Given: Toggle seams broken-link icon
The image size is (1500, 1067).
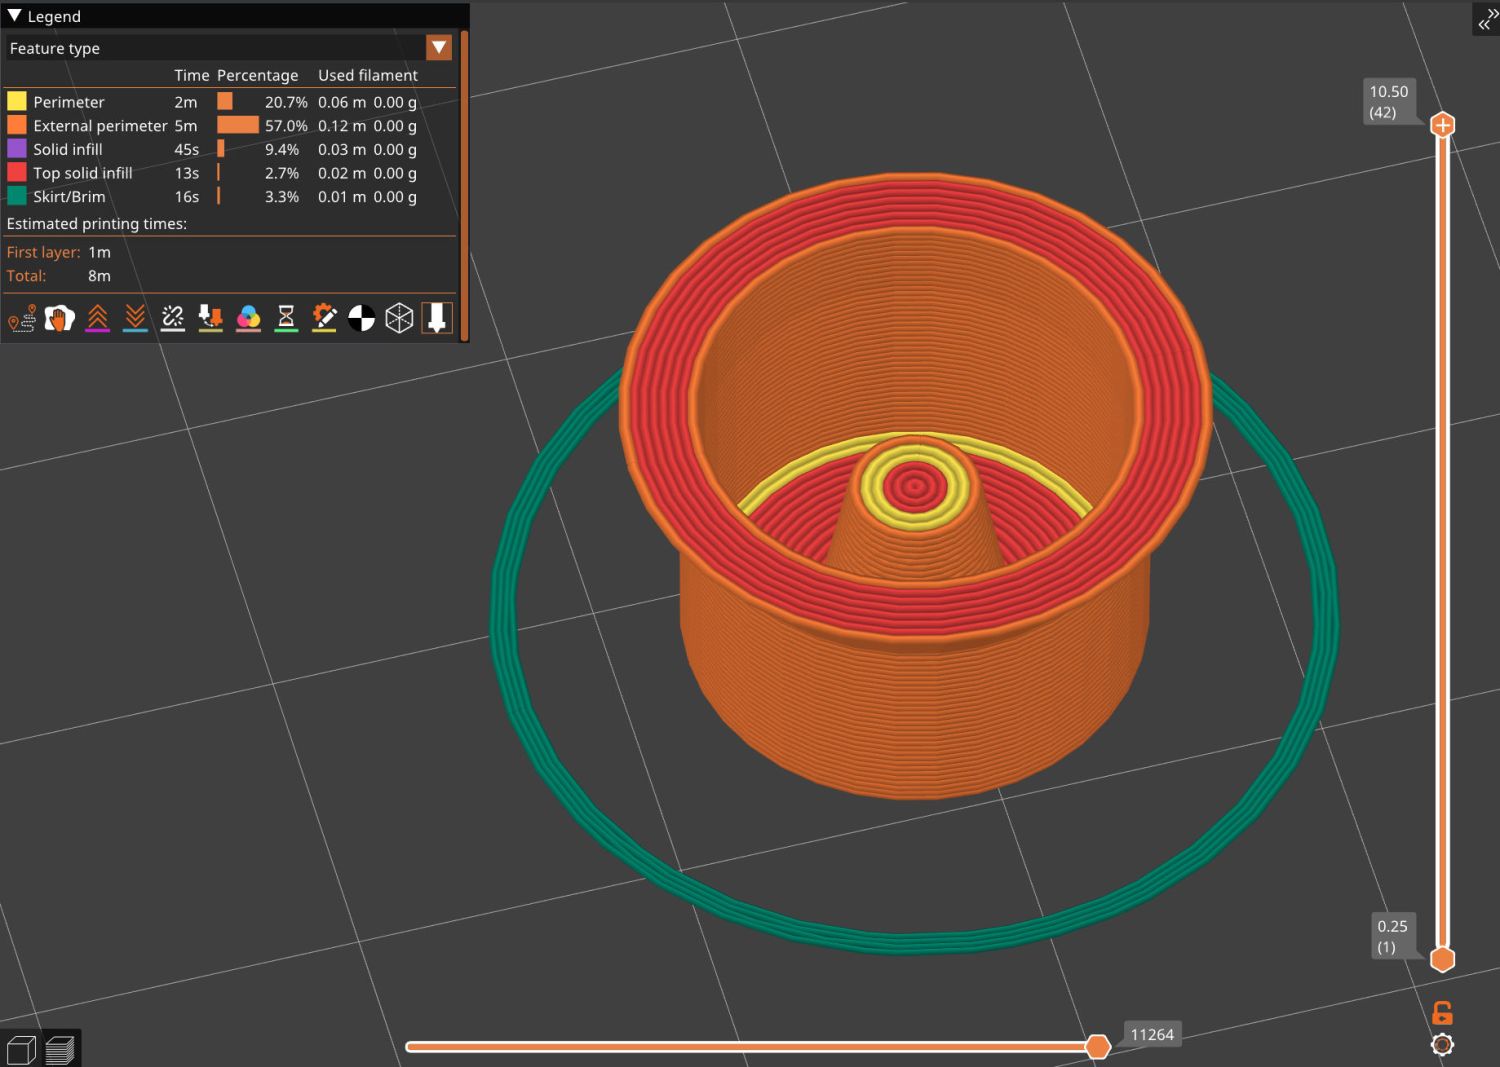Looking at the screenshot, I should [173, 318].
